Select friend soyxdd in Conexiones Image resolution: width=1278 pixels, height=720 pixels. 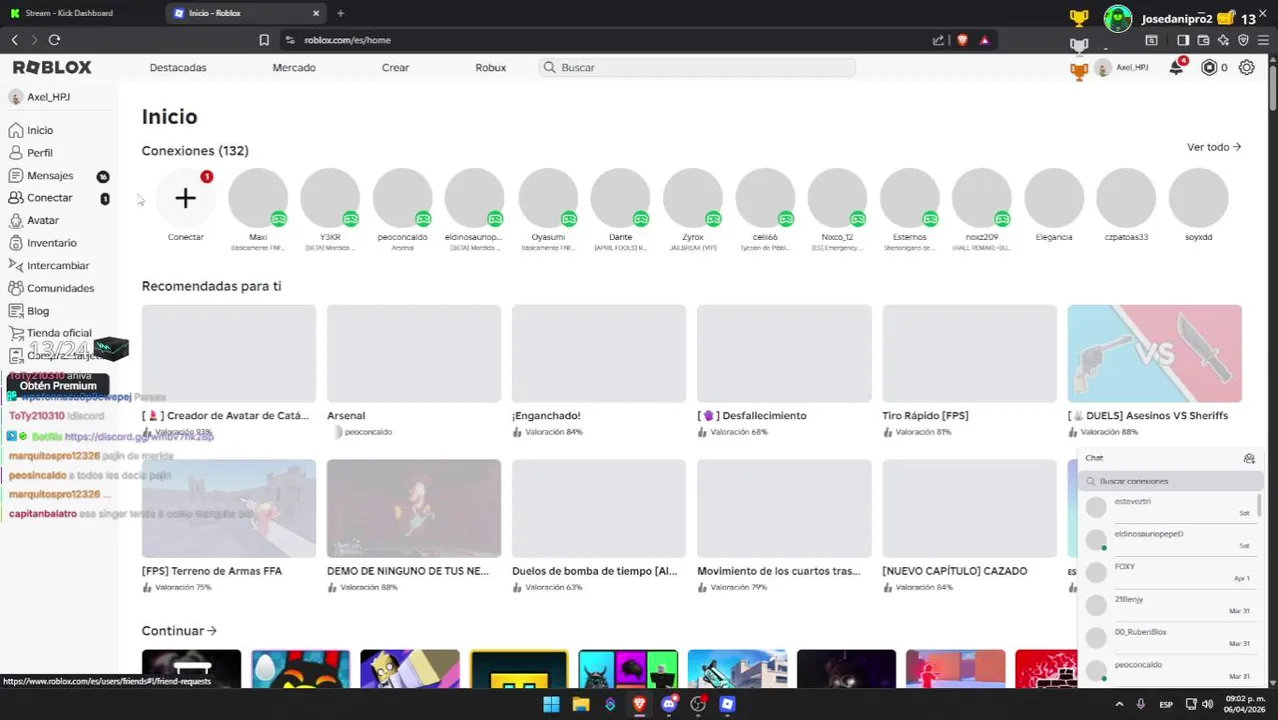pyautogui.click(x=1198, y=205)
